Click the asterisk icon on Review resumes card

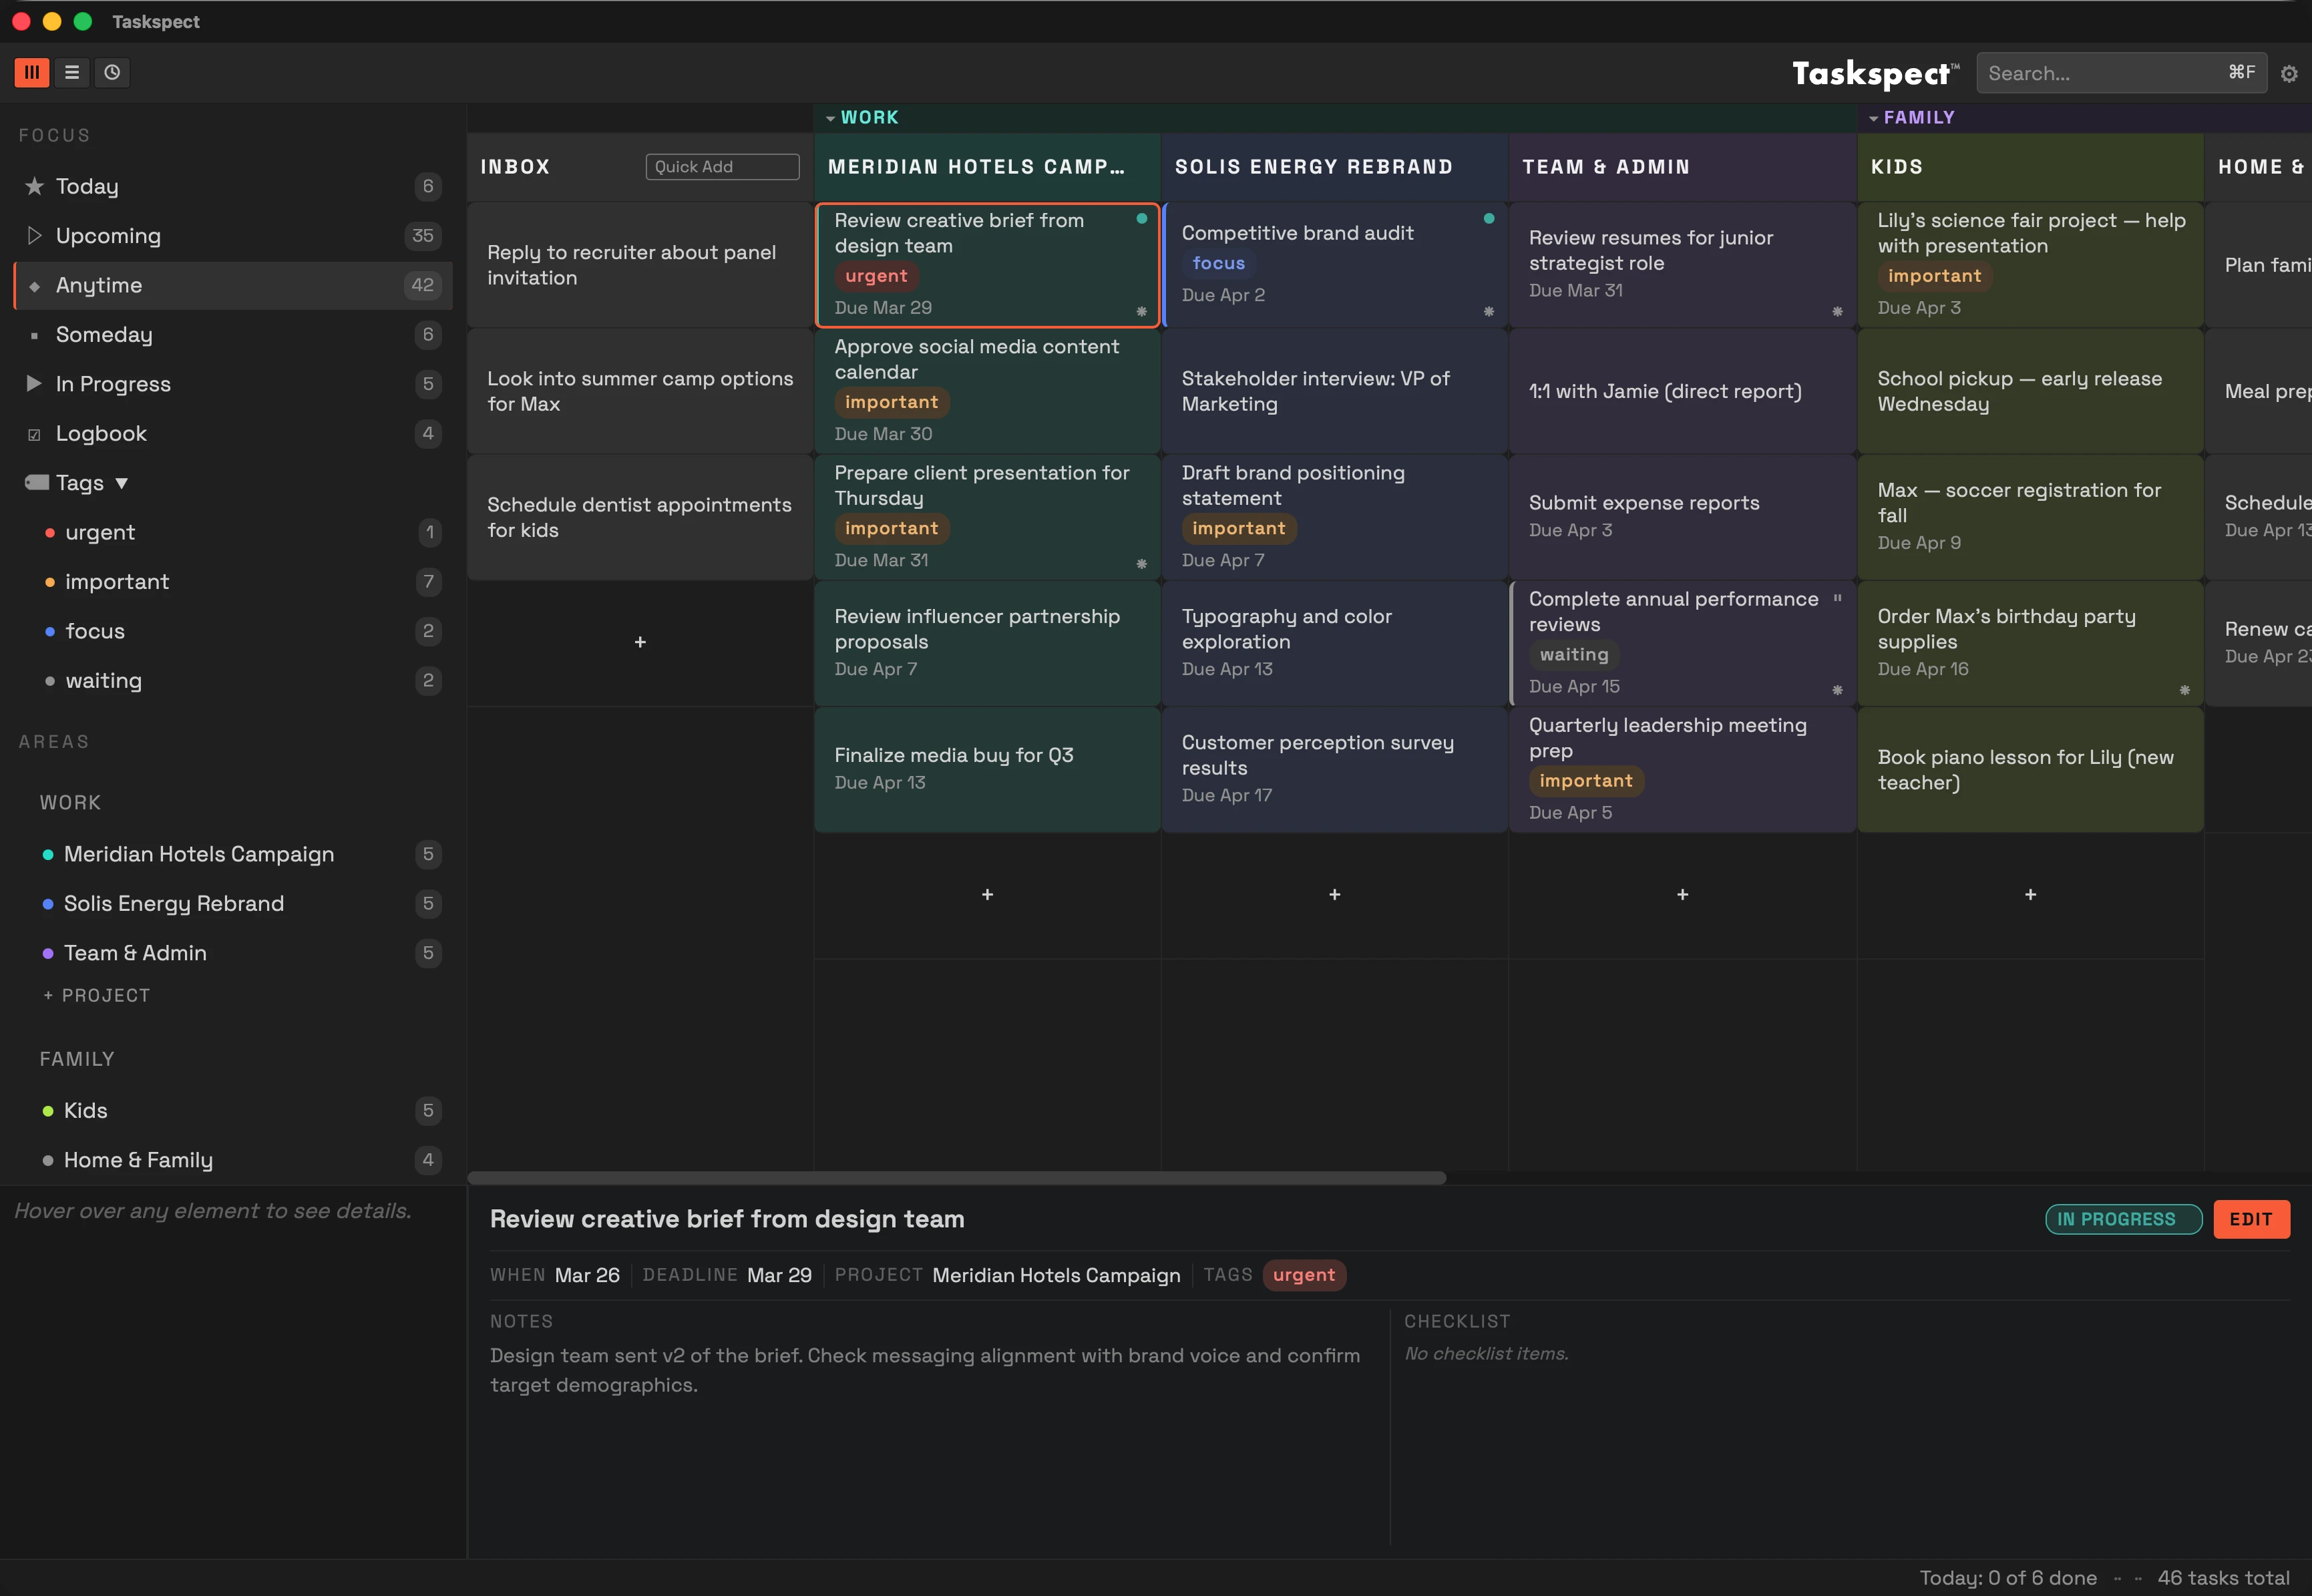pyautogui.click(x=1837, y=311)
